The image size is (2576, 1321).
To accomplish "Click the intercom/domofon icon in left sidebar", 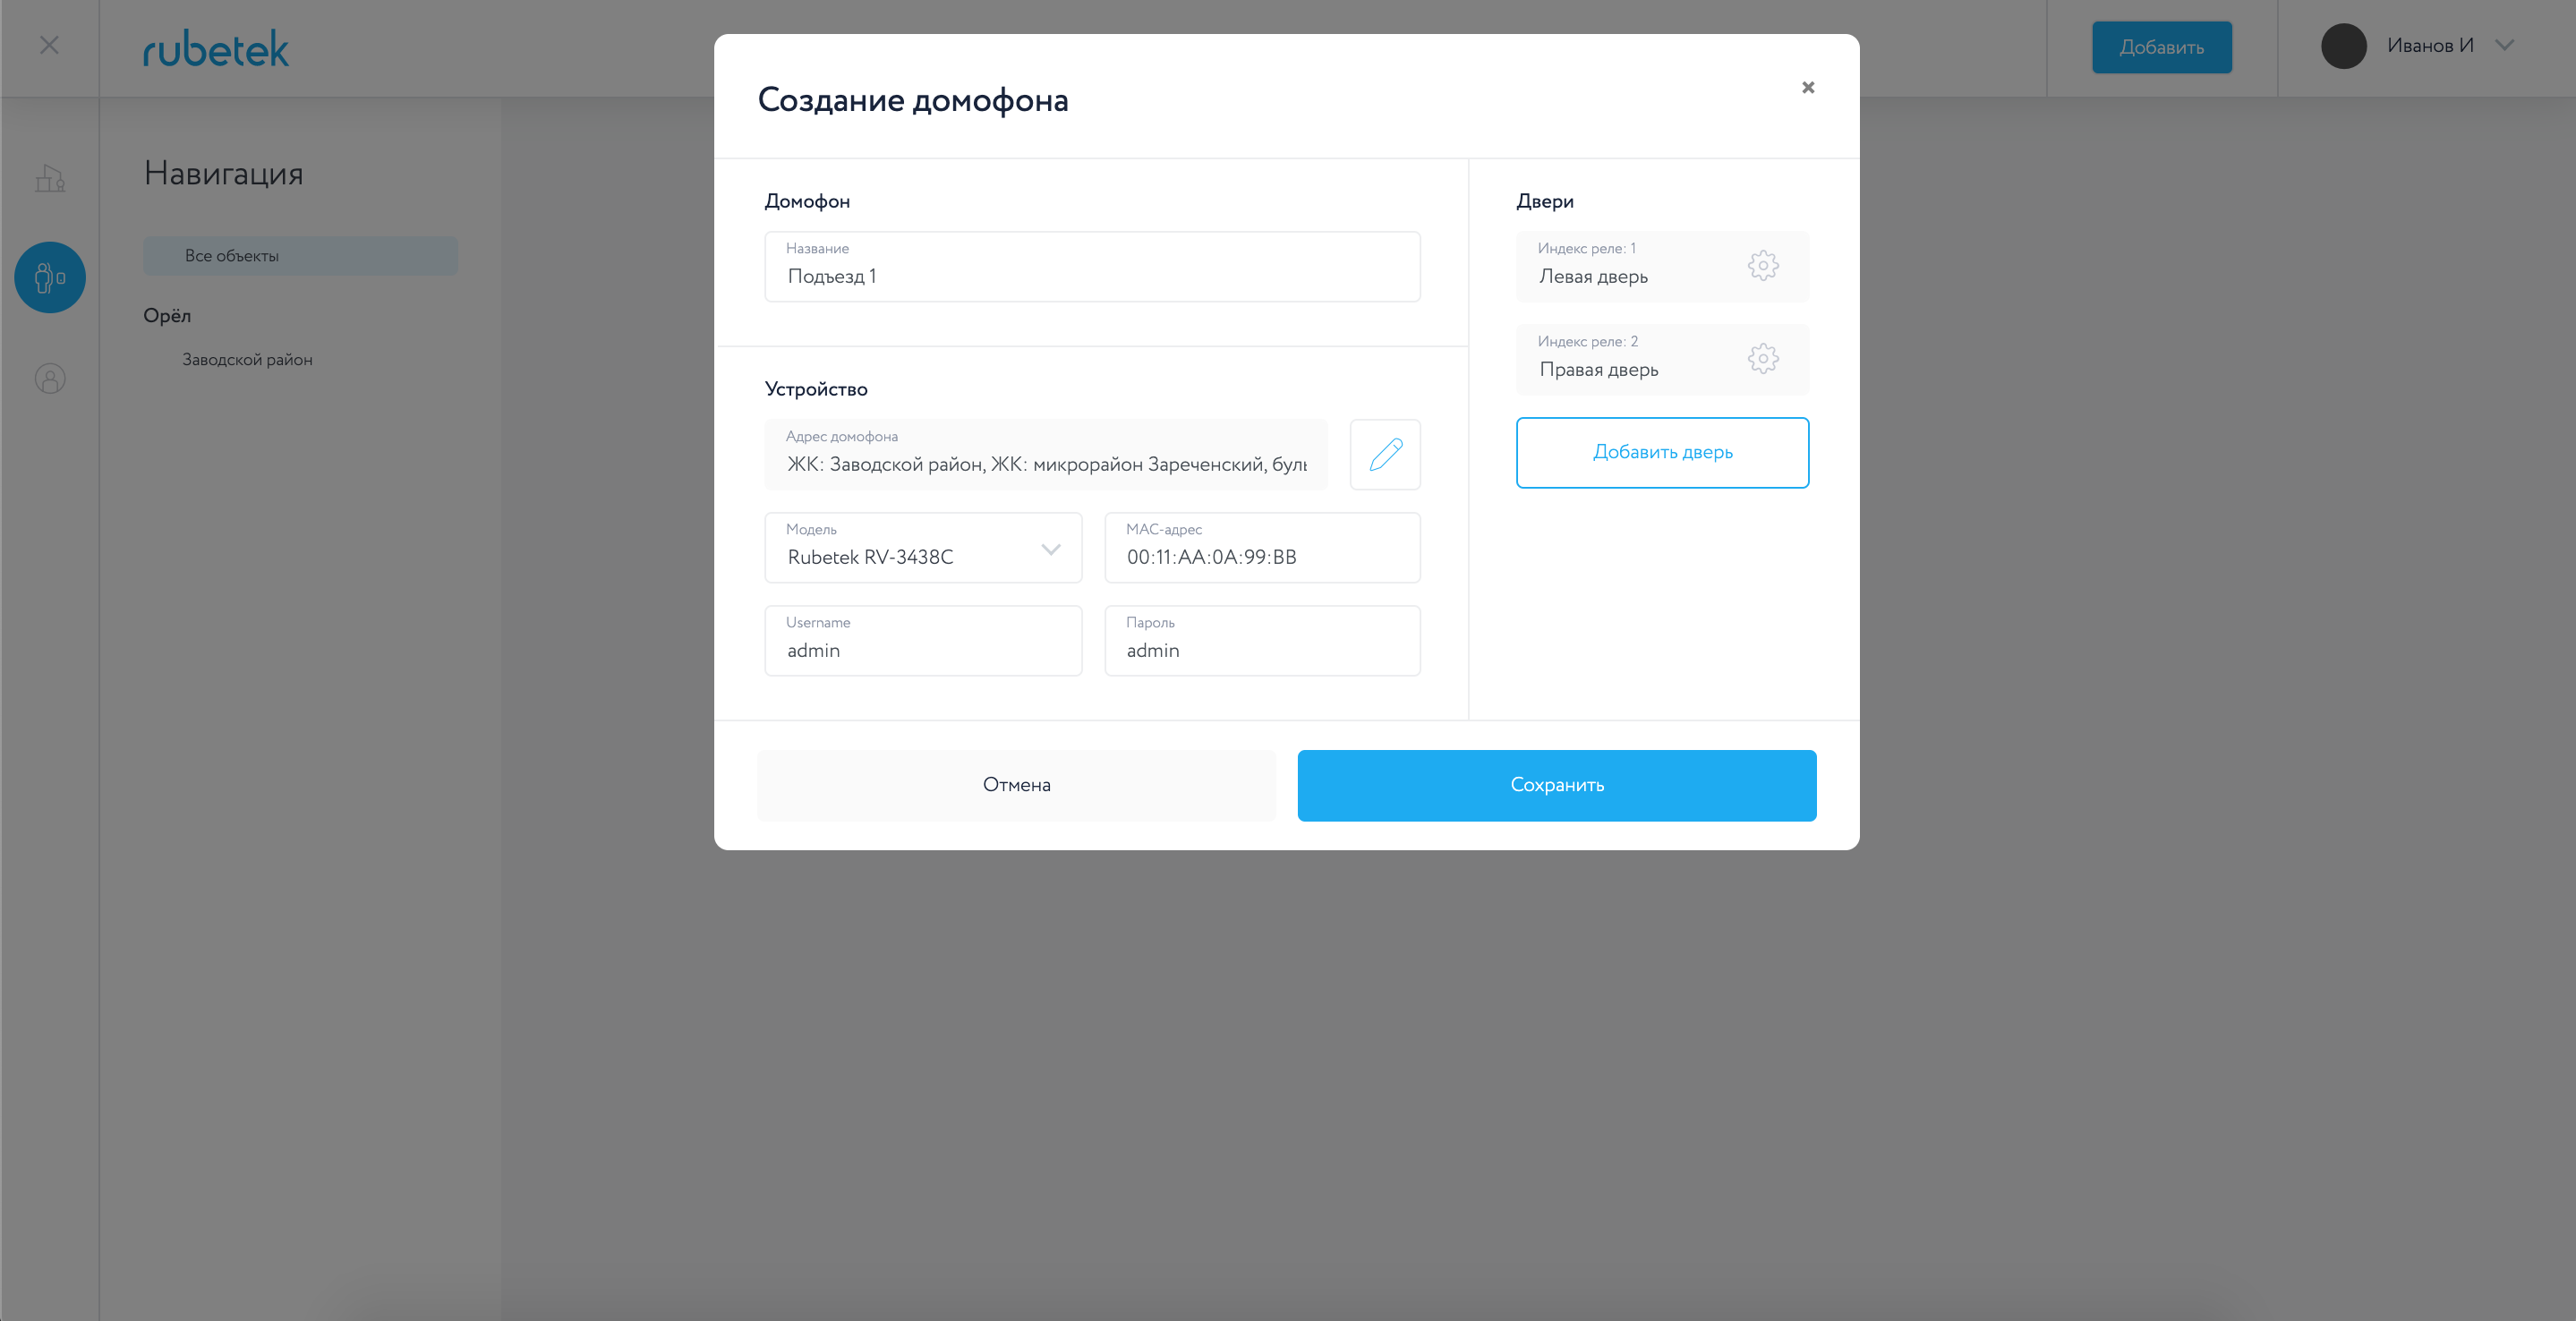I will click(x=47, y=277).
